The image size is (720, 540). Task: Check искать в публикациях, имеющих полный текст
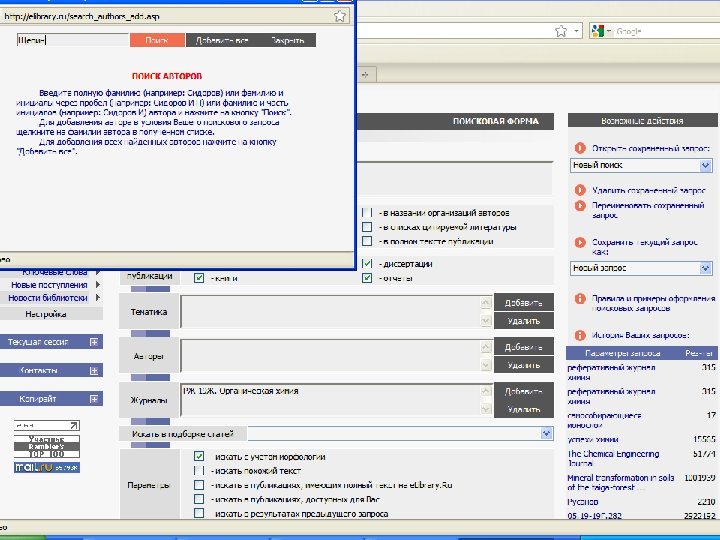coord(199,485)
